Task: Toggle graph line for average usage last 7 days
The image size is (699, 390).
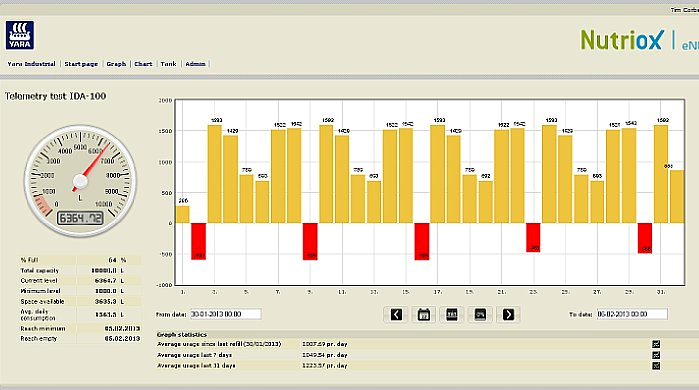Action: click(x=656, y=355)
